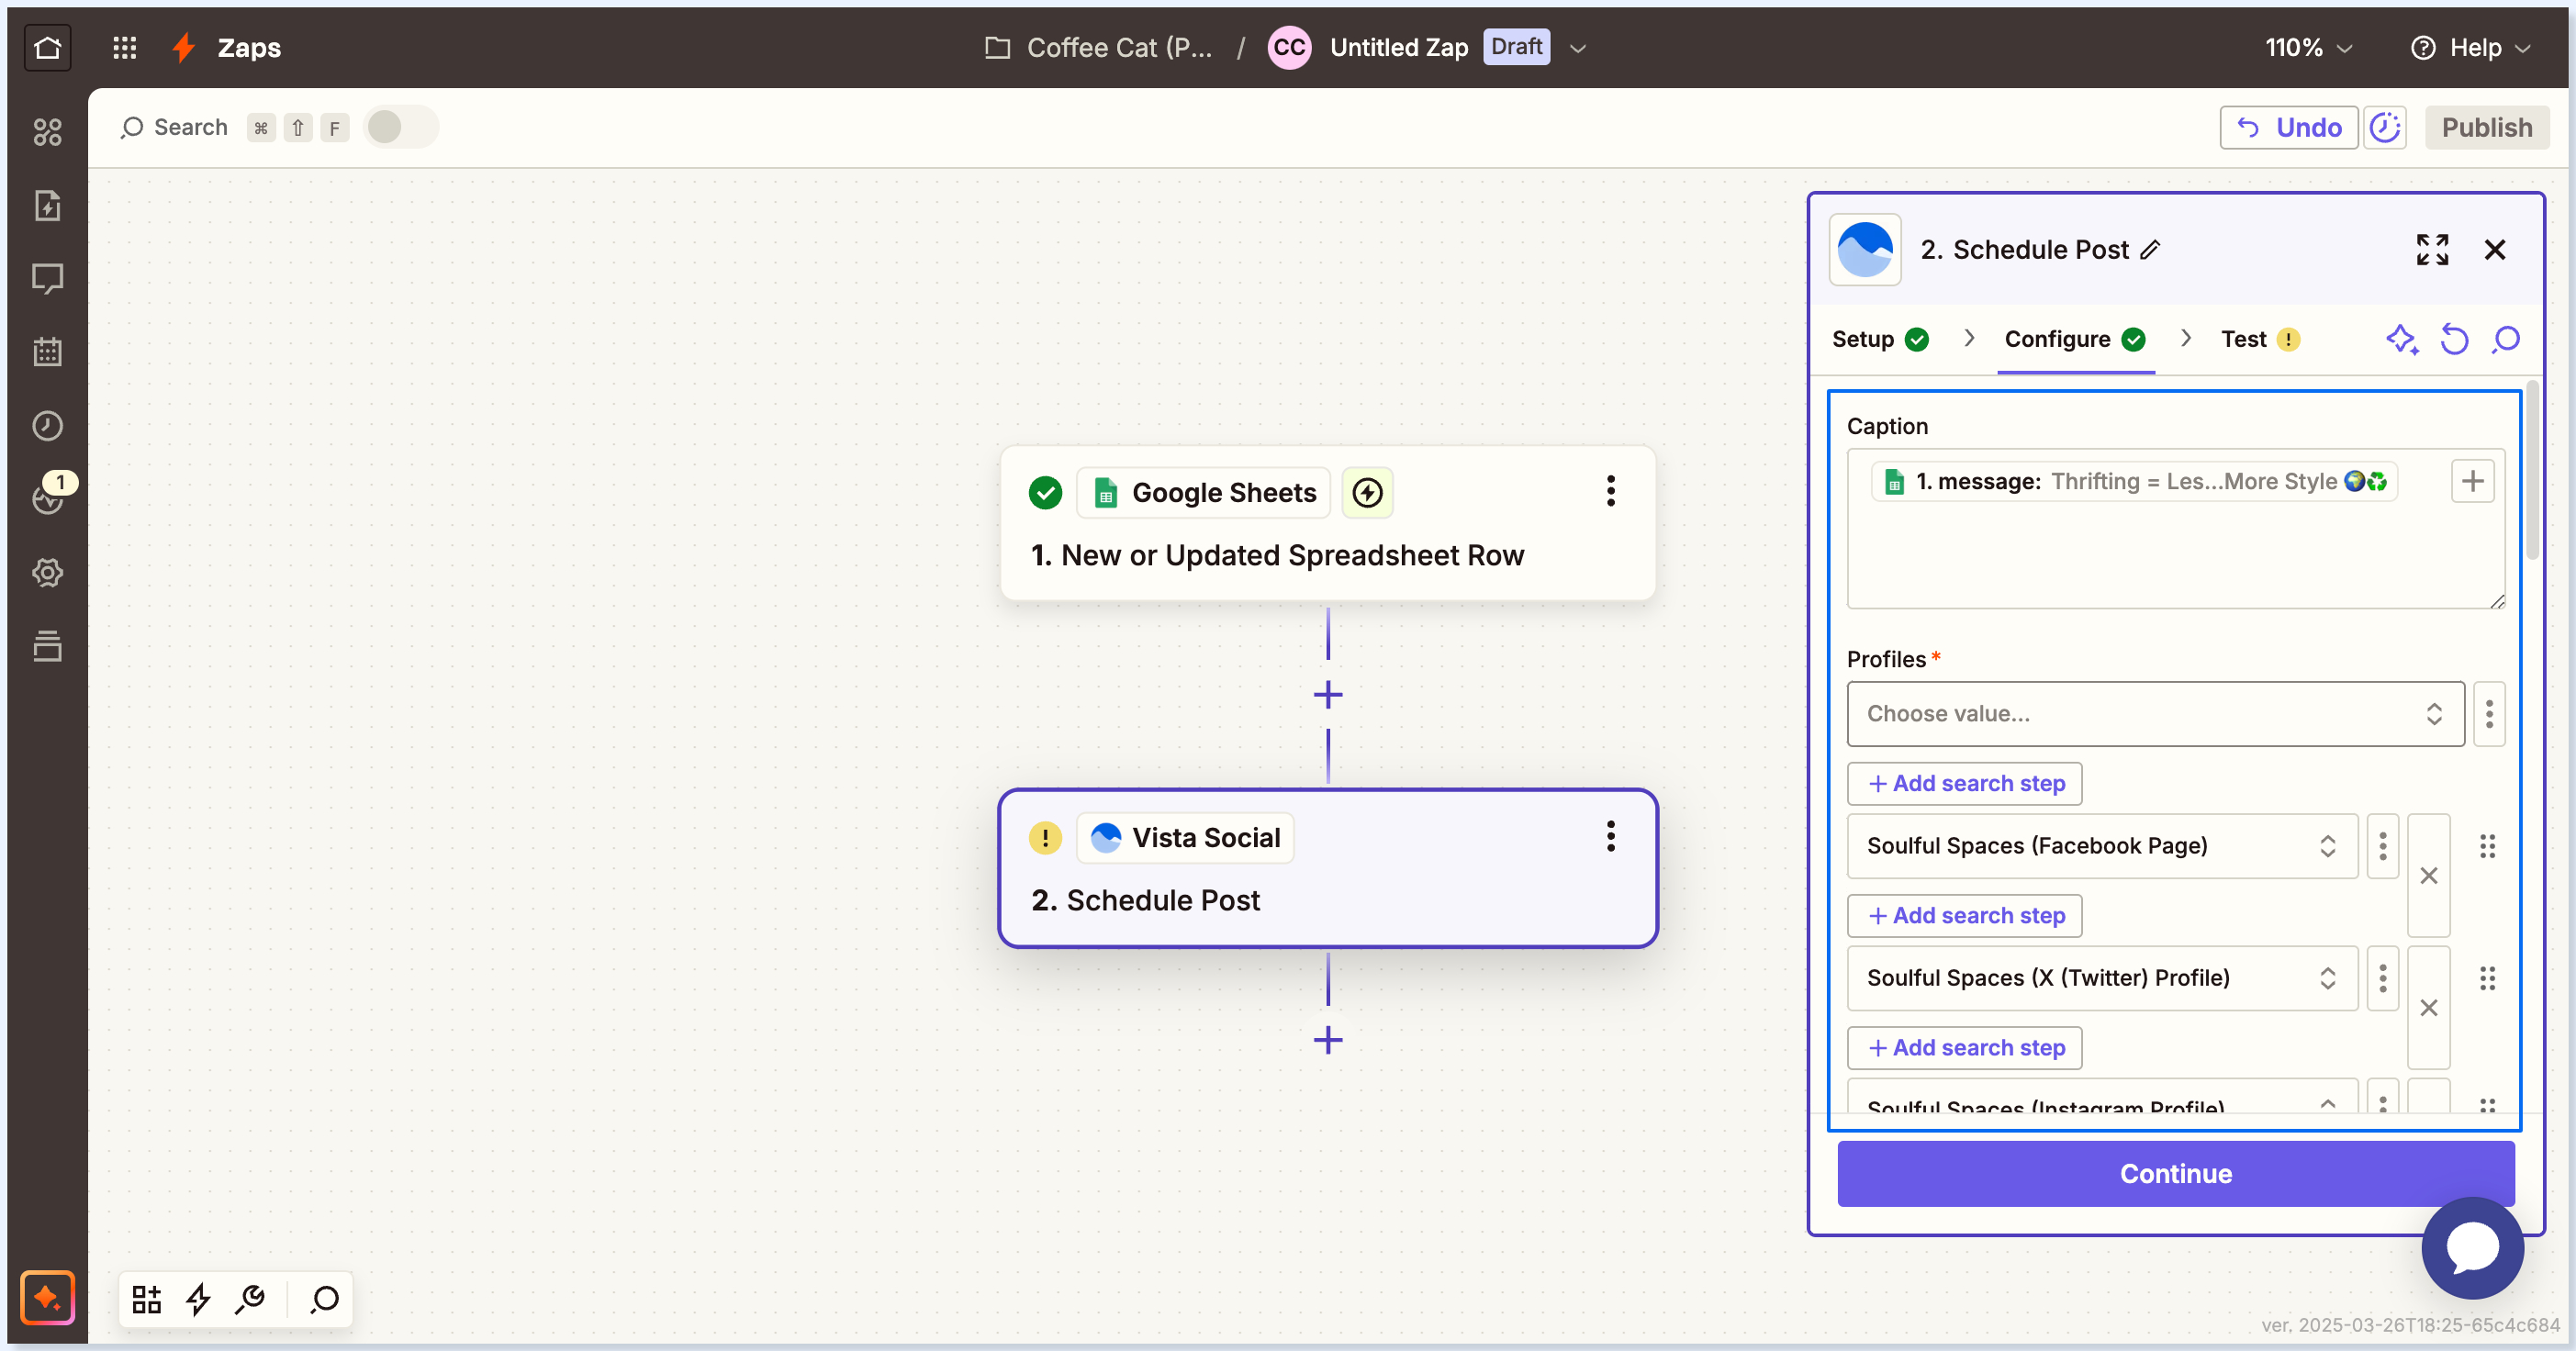Screen dimensions: 2576x1351
Task: Open the apps grid launcher
Action: click(x=124, y=47)
